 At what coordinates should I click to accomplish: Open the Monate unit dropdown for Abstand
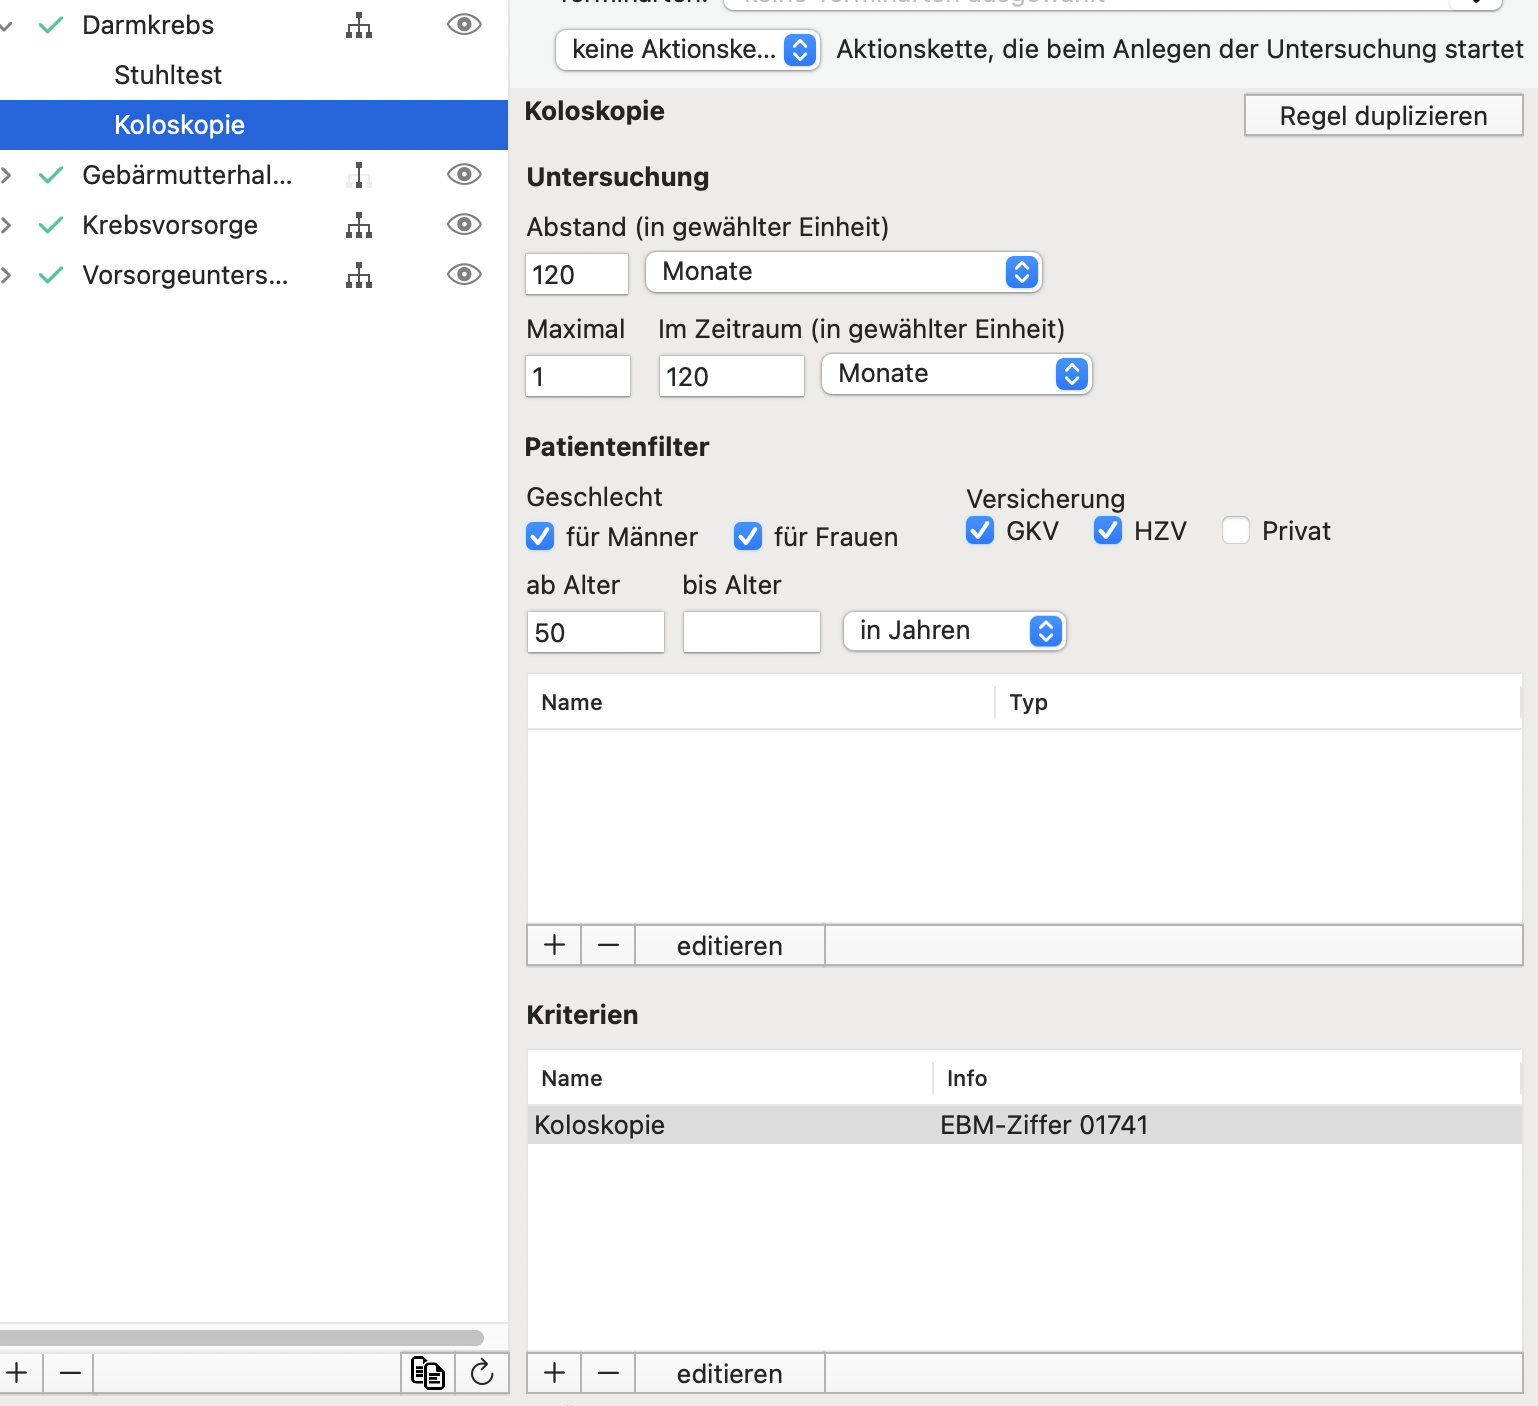[844, 272]
